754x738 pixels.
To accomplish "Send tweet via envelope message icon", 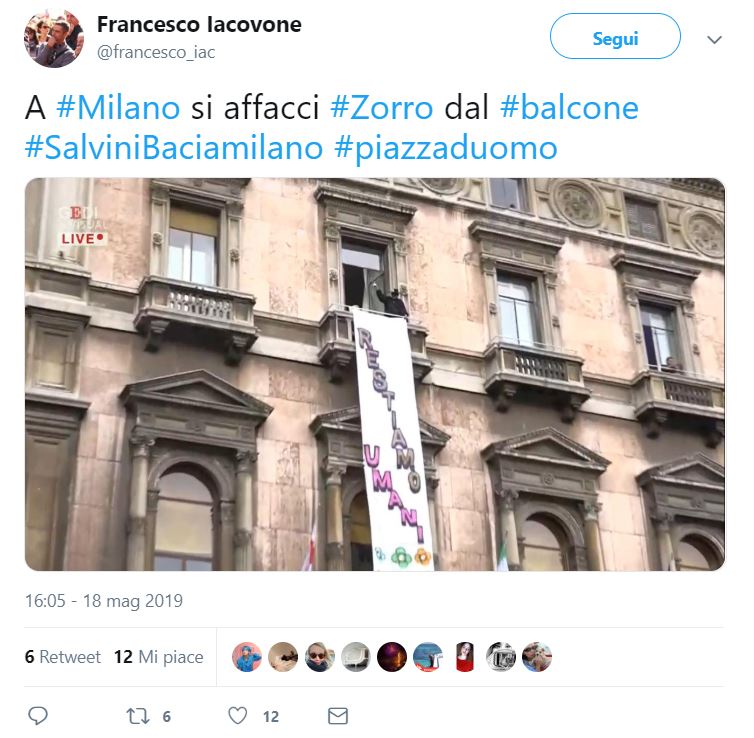I will 338,716.
